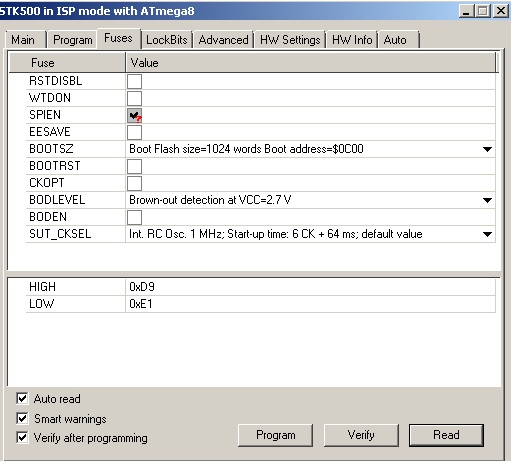Click the SPIEN fuse name
This screenshot has height=466, width=517.
45,115
